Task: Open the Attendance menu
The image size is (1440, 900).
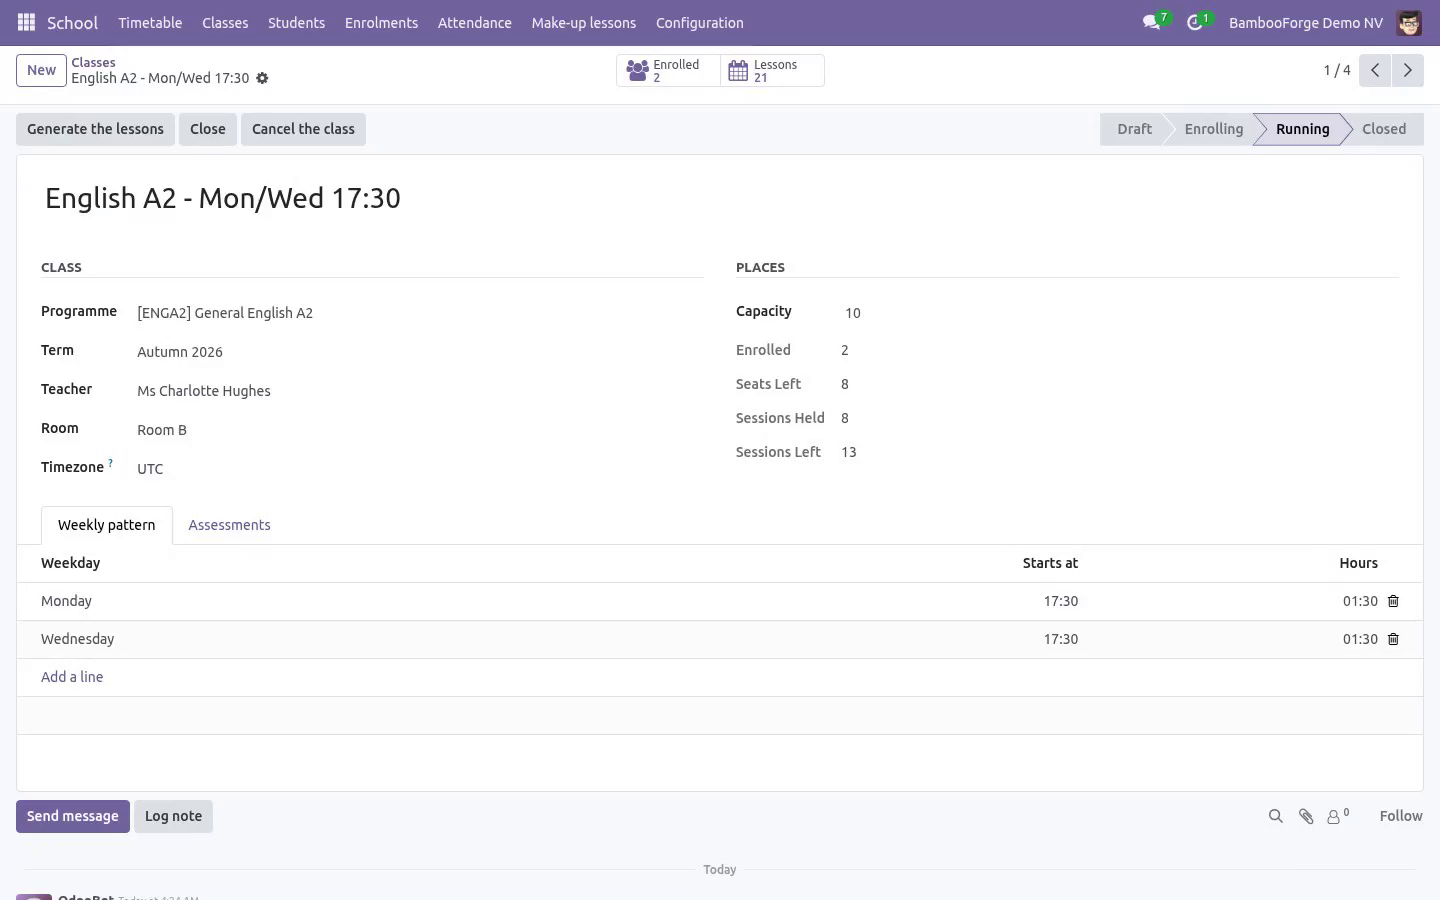Action: 475,22
